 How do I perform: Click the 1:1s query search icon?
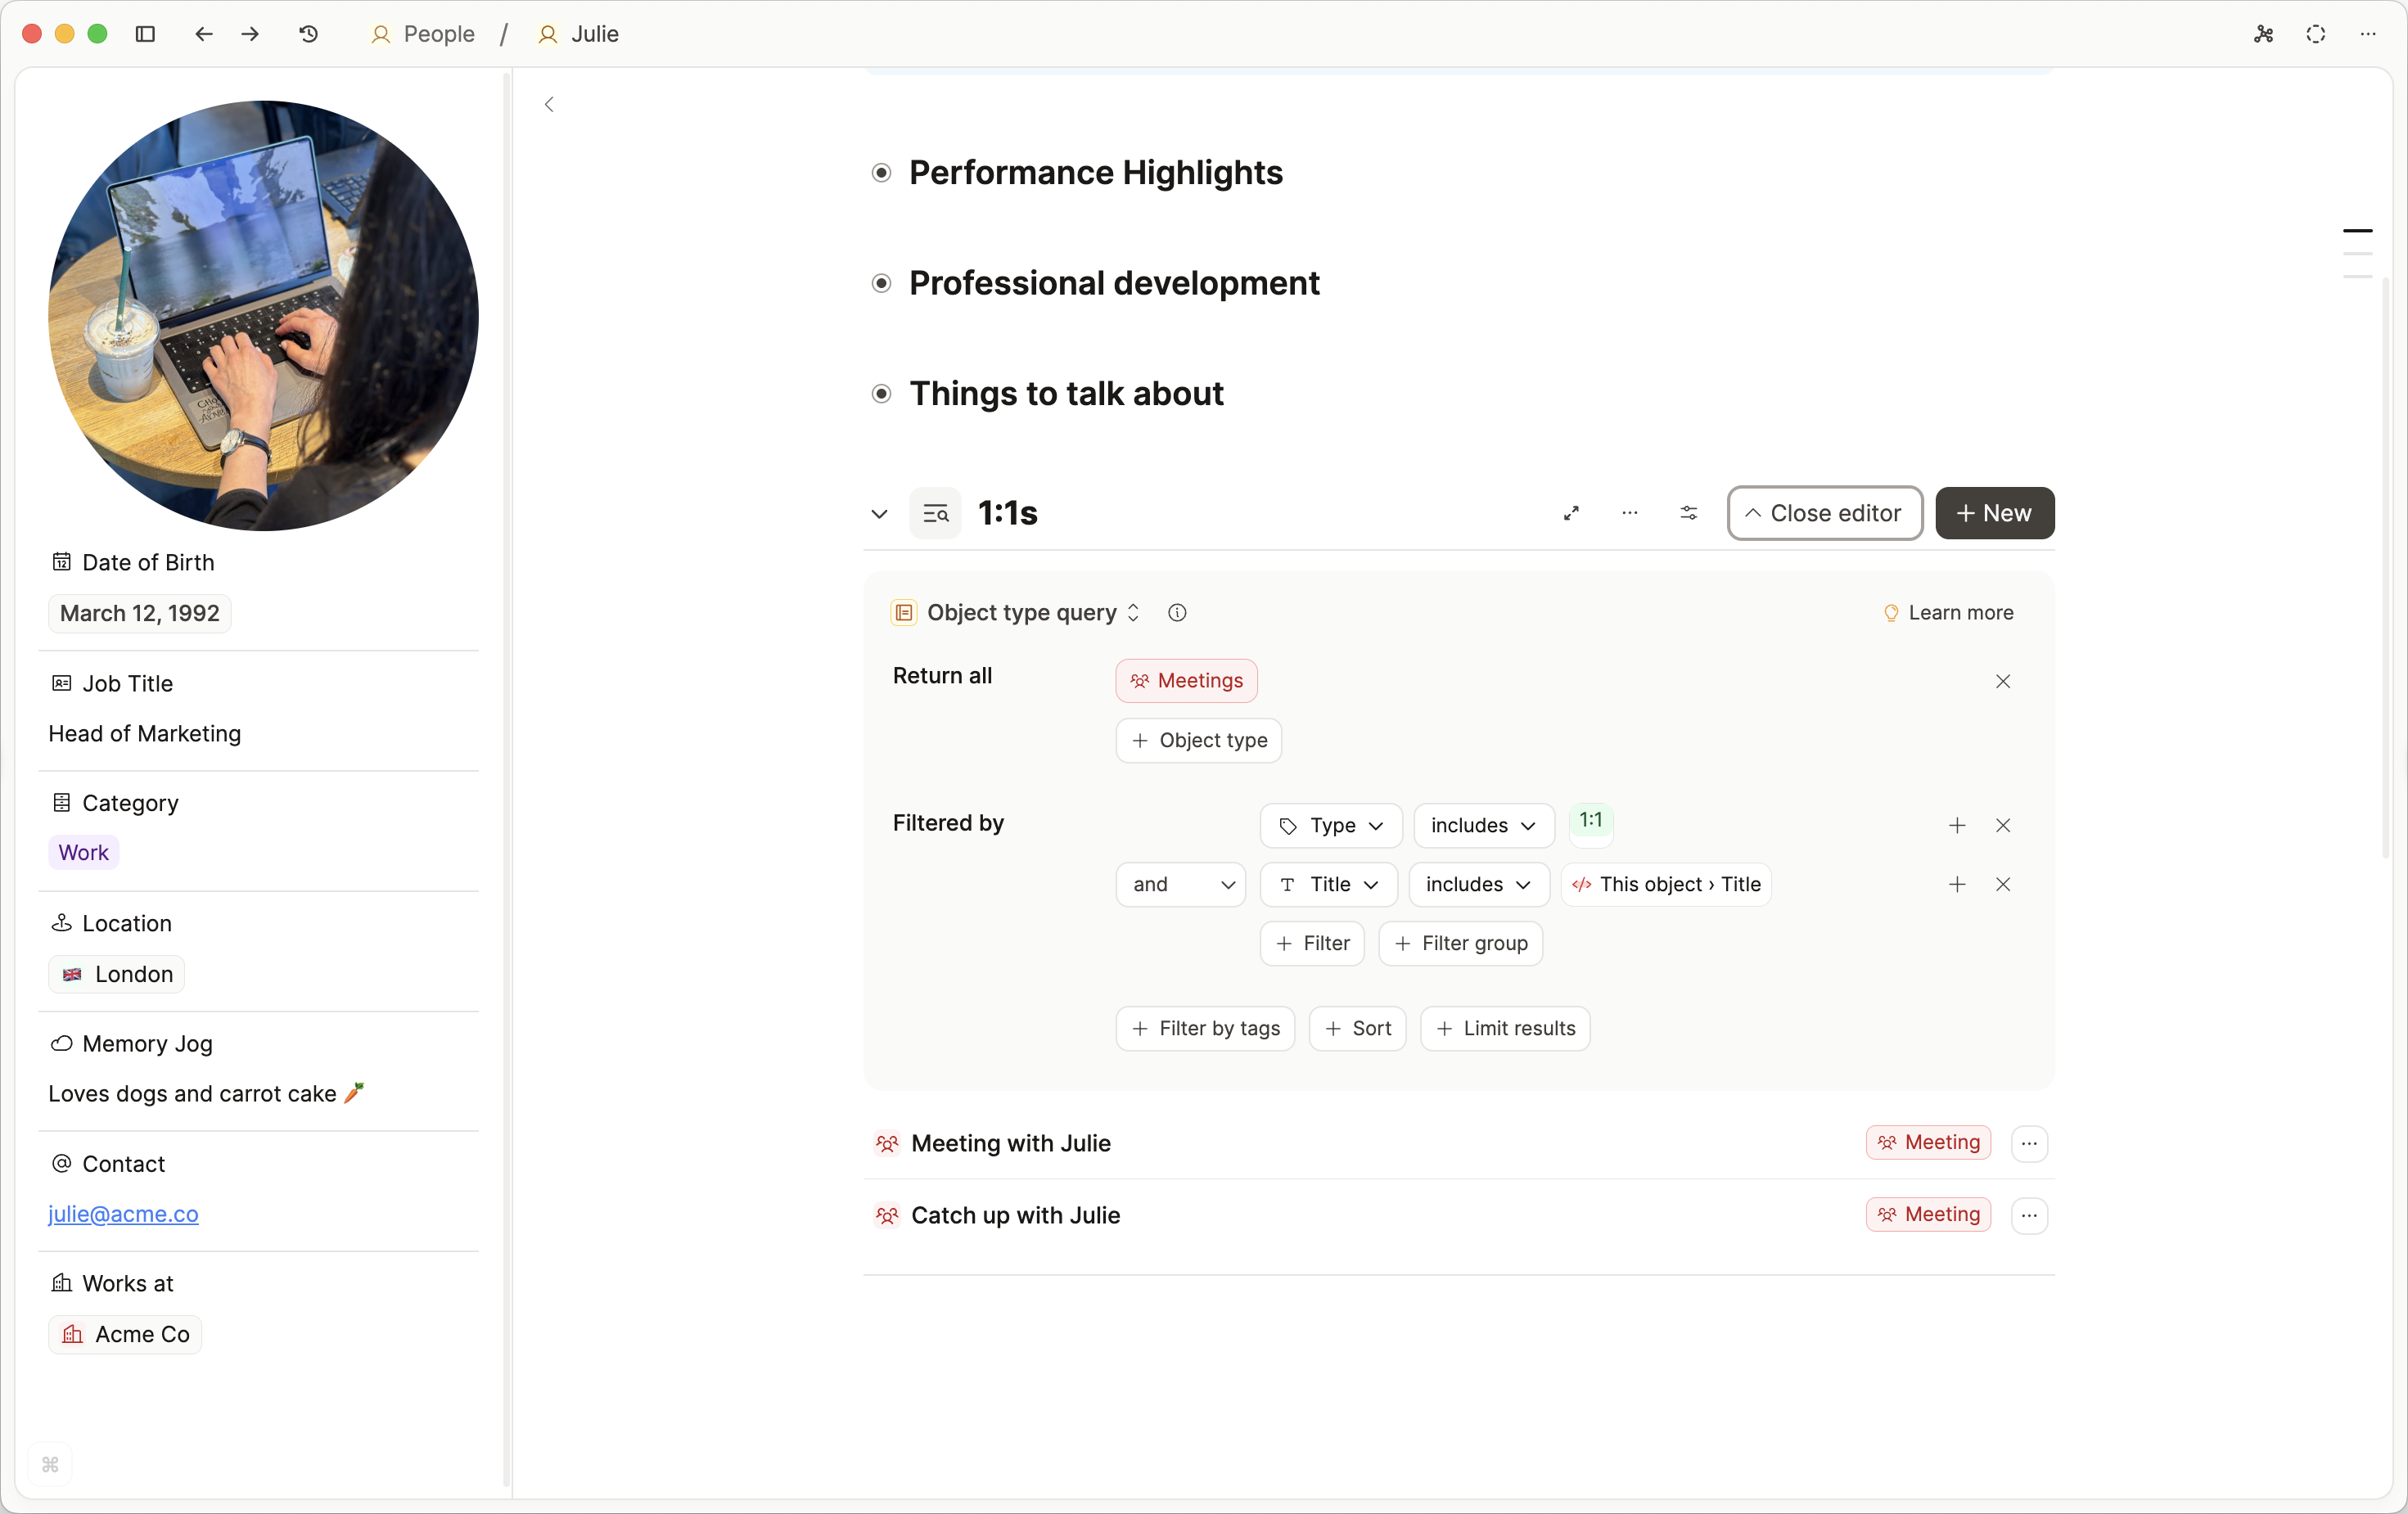pyautogui.click(x=935, y=514)
